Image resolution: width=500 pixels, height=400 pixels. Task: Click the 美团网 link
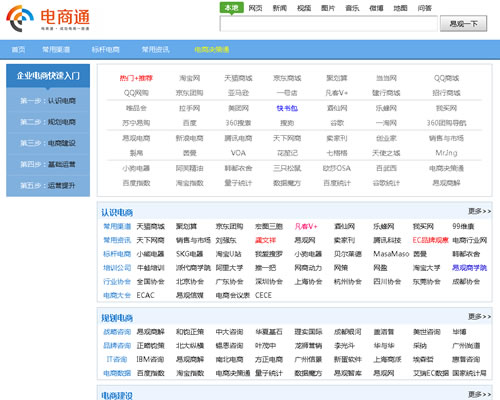(x=238, y=108)
